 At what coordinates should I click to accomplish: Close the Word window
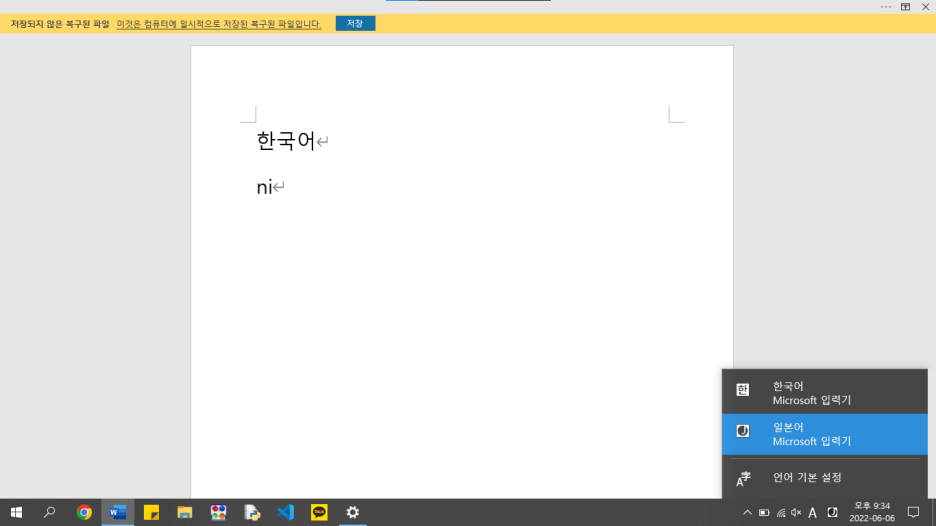point(925,7)
